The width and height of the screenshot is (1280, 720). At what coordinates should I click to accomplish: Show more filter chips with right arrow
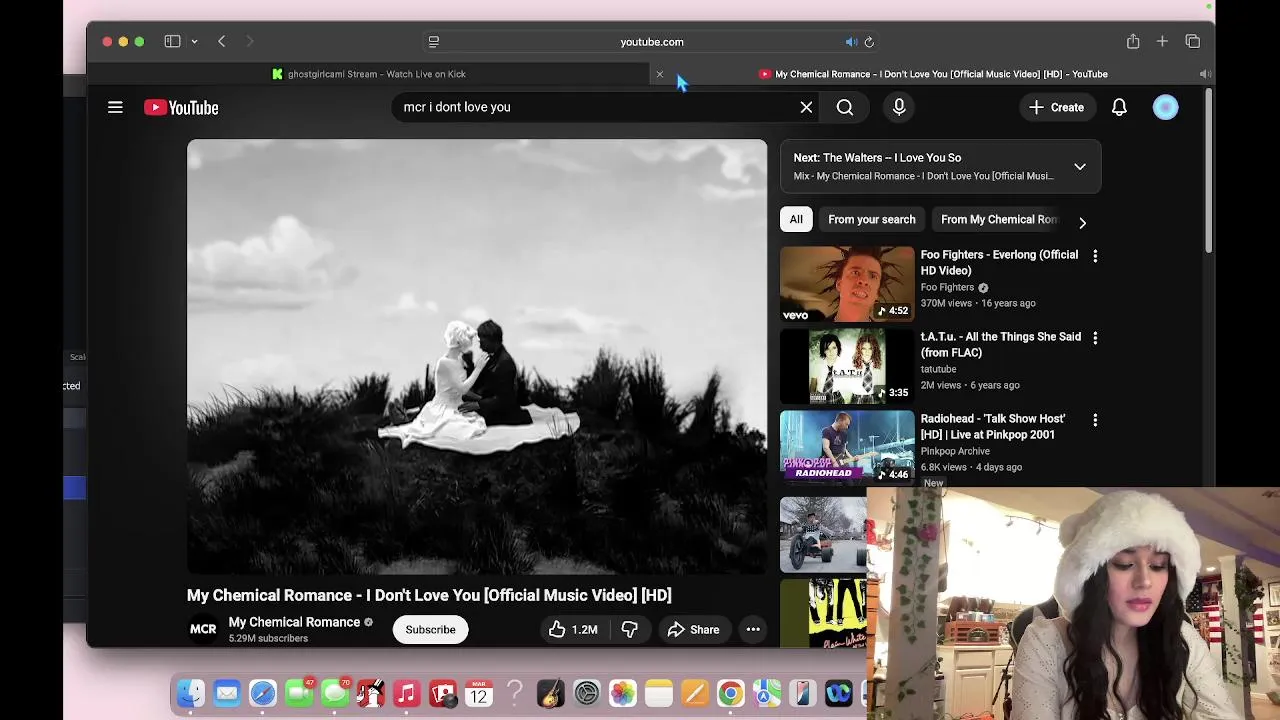[x=1082, y=222]
